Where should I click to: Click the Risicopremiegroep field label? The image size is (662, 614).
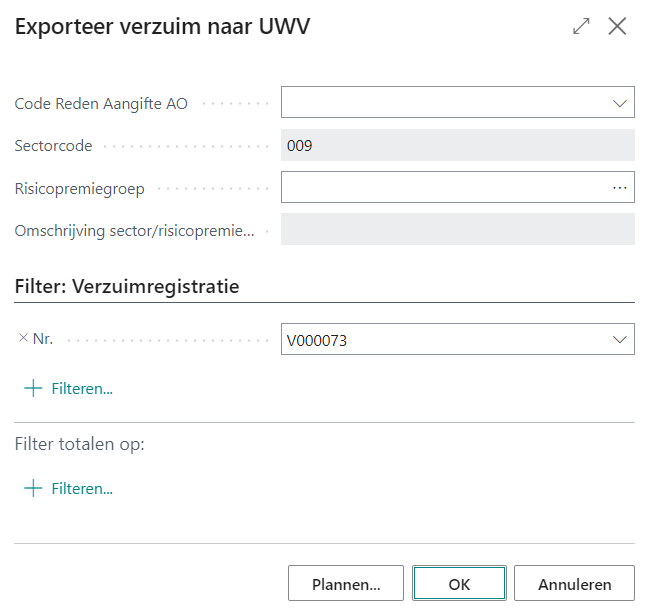[79, 188]
